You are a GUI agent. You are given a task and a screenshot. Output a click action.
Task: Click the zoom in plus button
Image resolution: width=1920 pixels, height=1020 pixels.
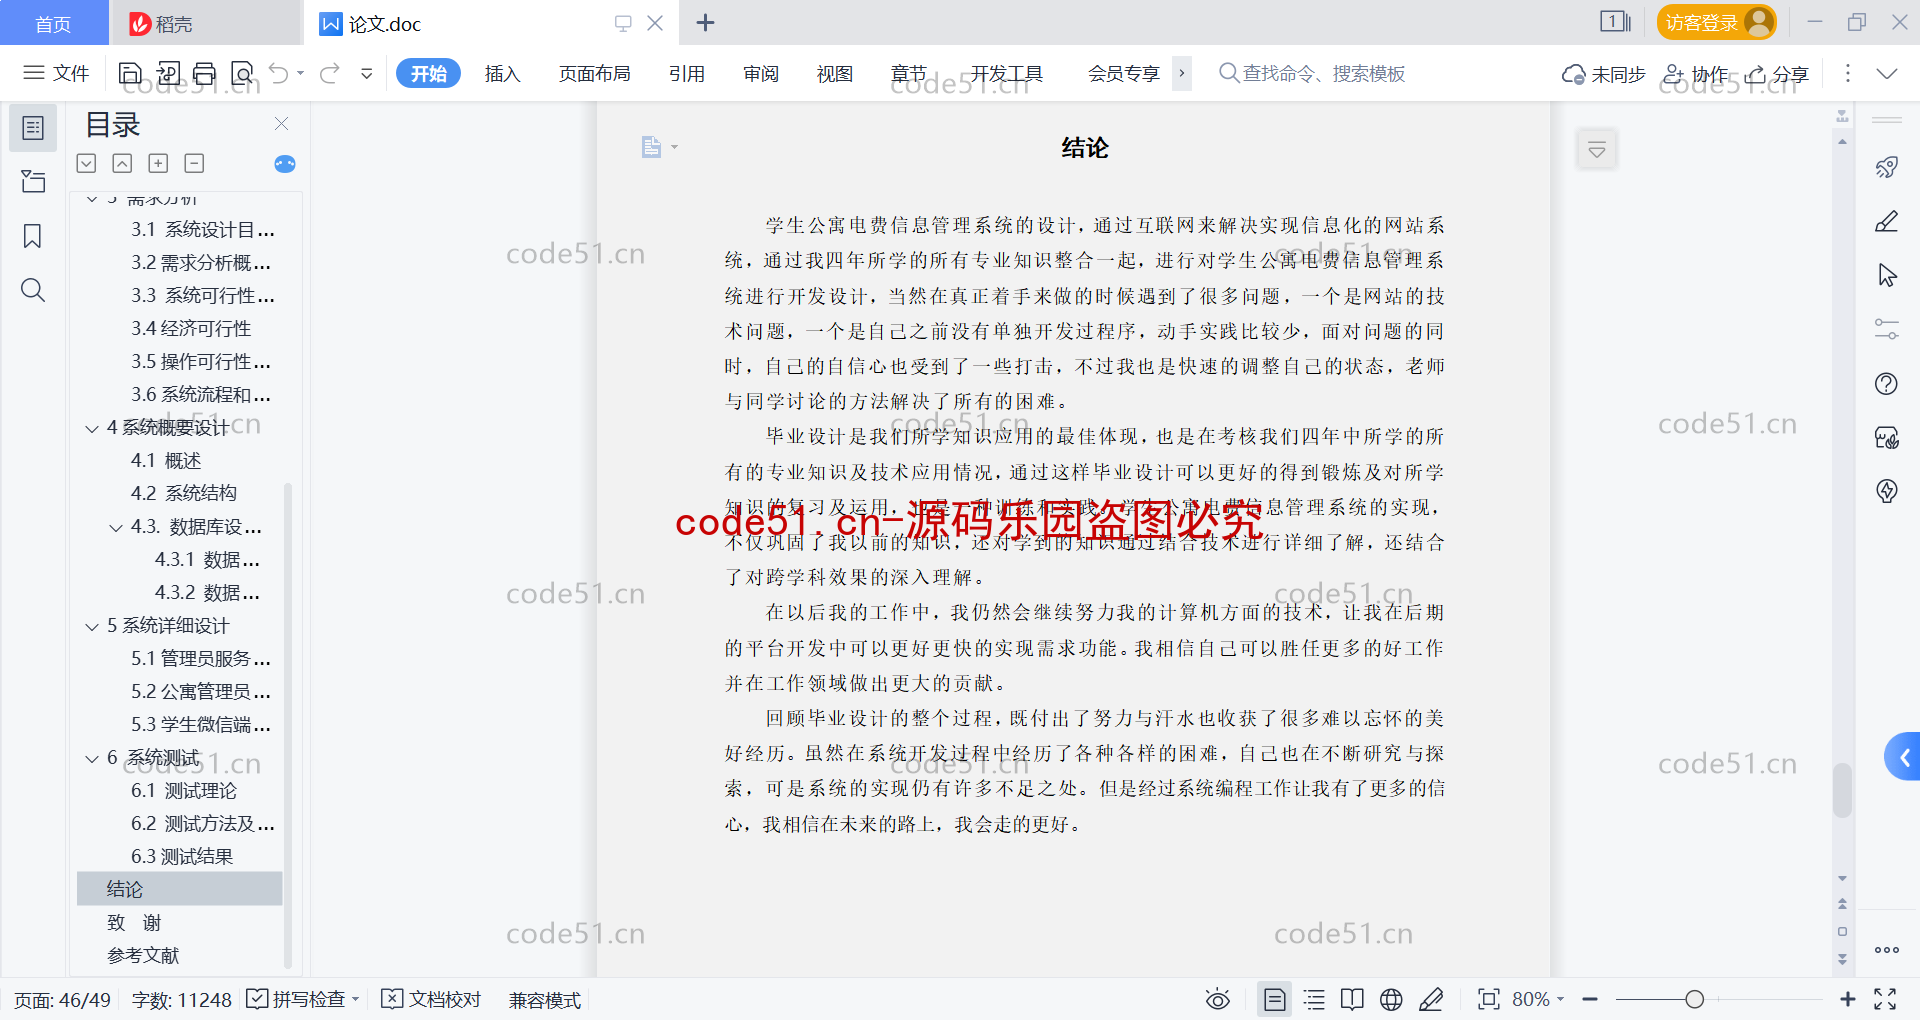pyautogui.click(x=1847, y=999)
